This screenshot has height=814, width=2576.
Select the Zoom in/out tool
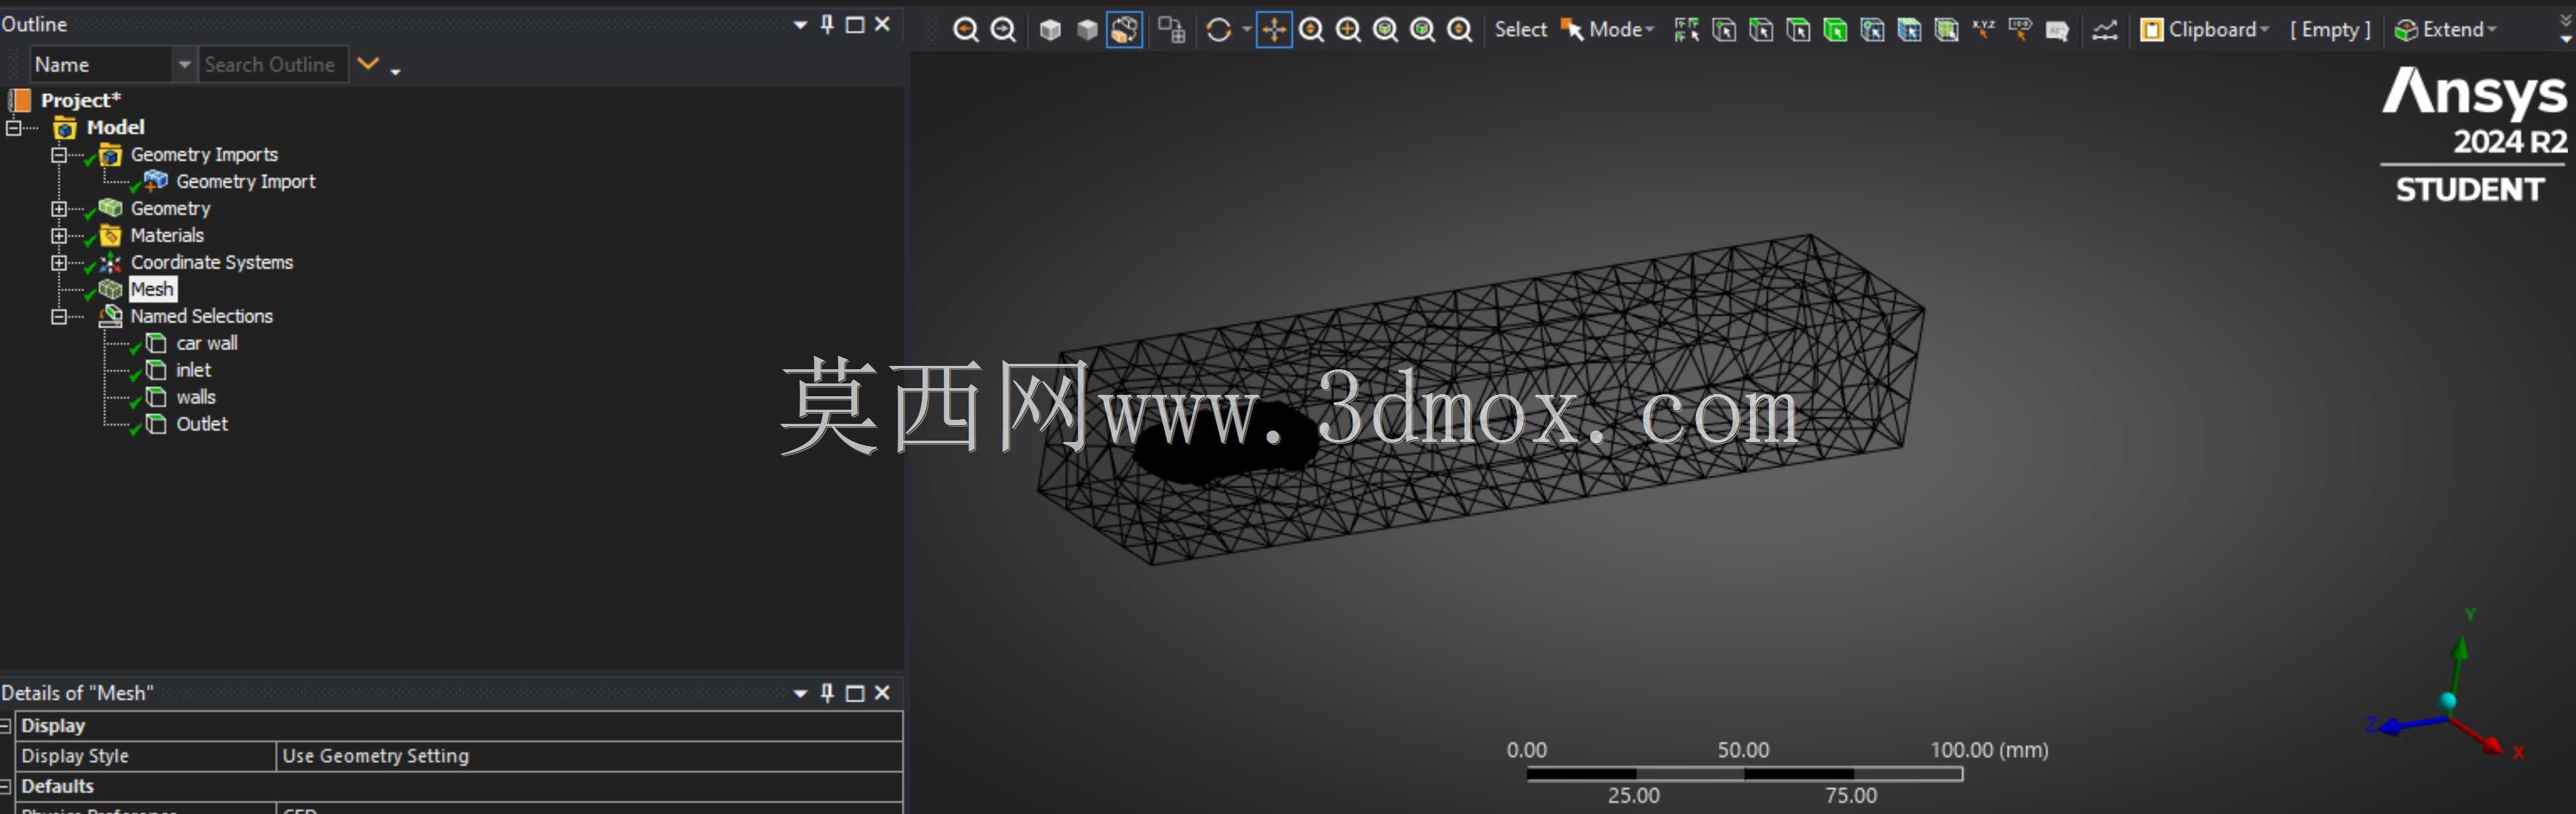[x=1311, y=30]
